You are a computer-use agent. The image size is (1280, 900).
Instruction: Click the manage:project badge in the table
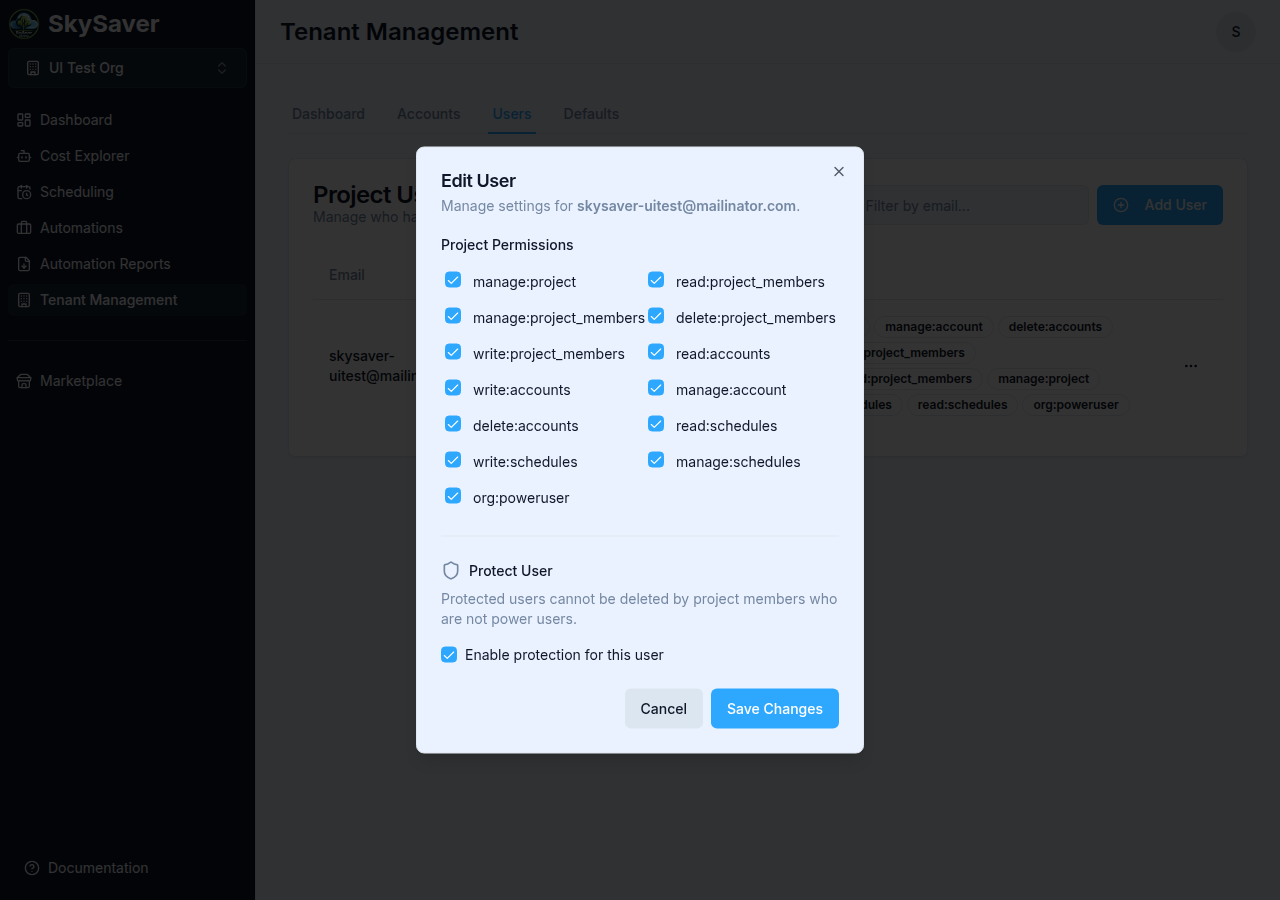[x=1044, y=379]
